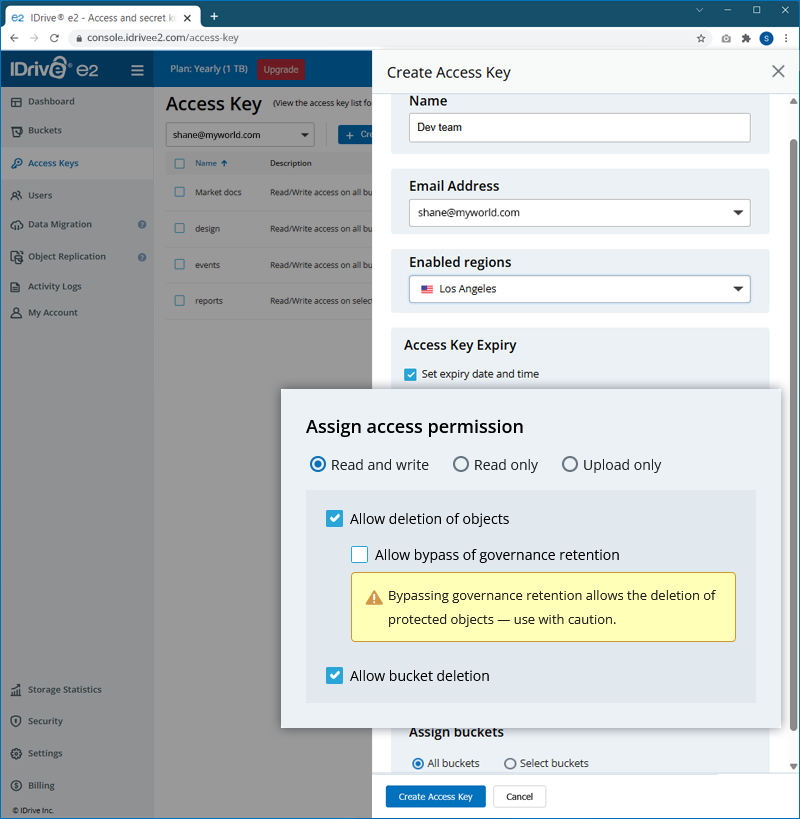The width and height of the screenshot is (800, 819).
Task: Click the Buckets sidebar icon
Action: pos(16,131)
